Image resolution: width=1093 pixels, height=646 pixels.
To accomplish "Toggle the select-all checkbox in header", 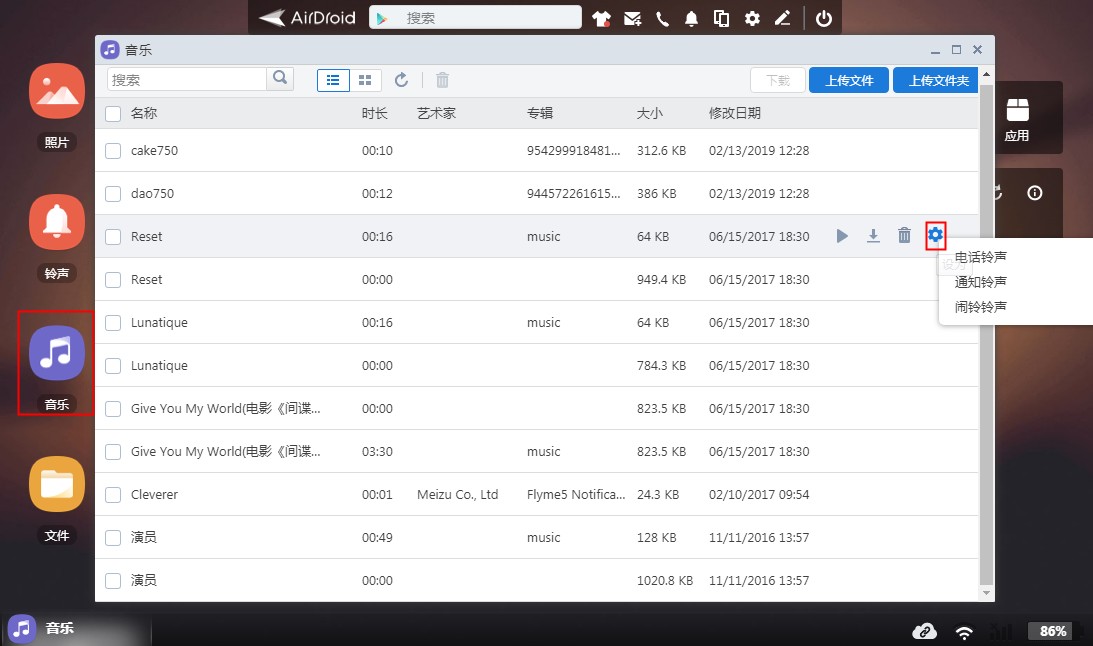I will tap(113, 114).
